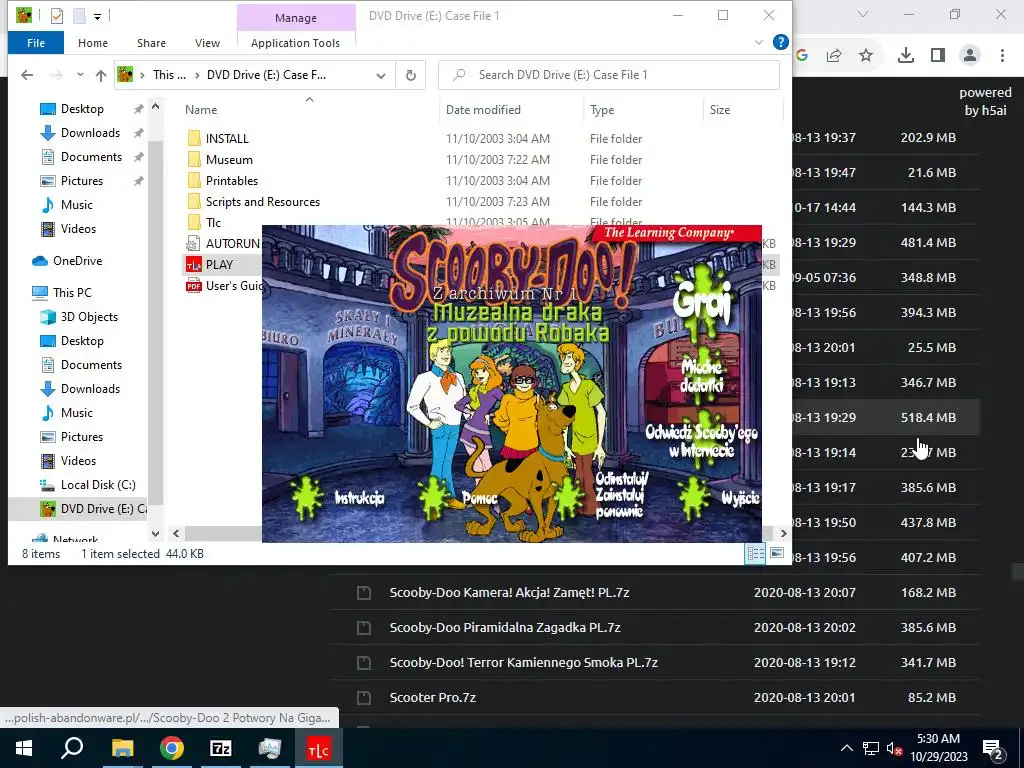Open 7-Zip from the taskbar

[221, 748]
